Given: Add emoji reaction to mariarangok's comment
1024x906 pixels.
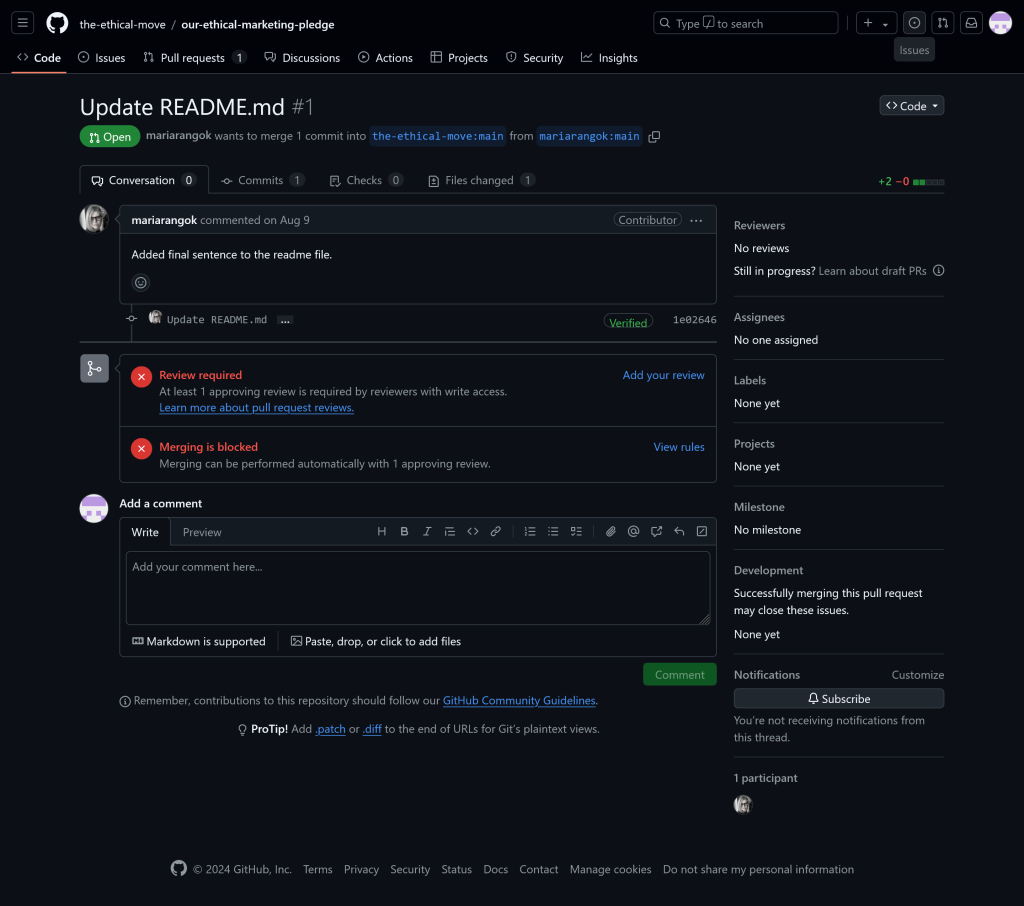Looking at the screenshot, I should pyautogui.click(x=141, y=283).
